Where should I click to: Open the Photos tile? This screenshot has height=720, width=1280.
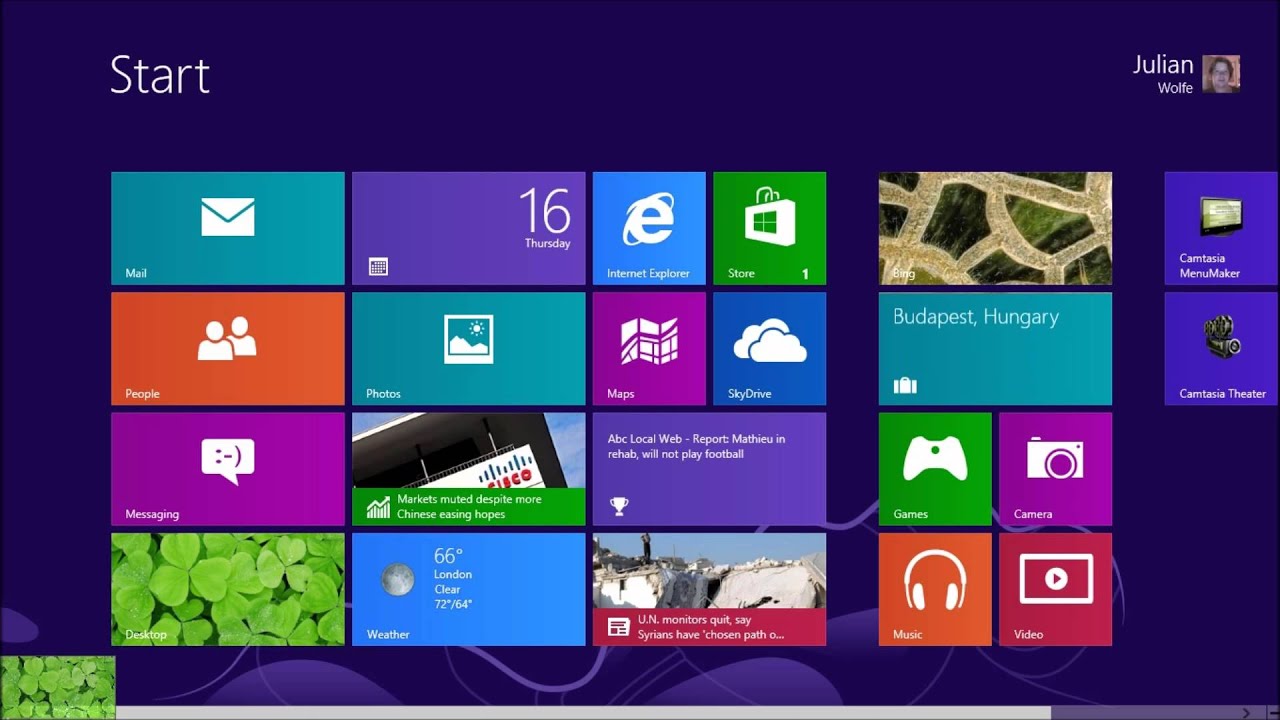[x=469, y=349]
